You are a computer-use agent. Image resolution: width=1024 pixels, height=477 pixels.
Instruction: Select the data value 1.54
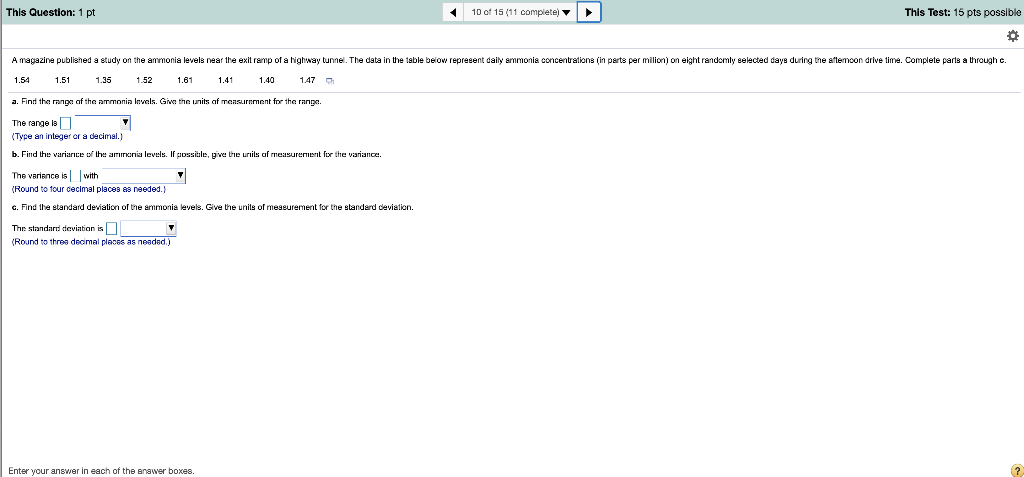tap(22, 80)
